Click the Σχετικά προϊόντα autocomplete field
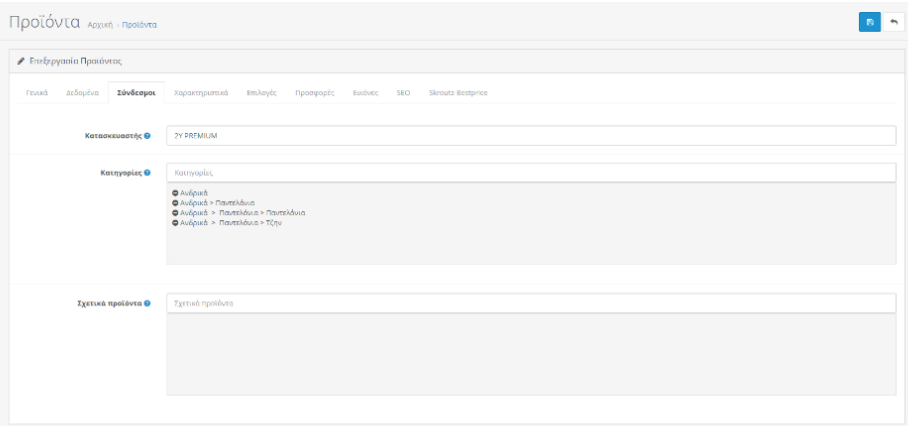The width and height of the screenshot is (908, 426). coord(530,303)
